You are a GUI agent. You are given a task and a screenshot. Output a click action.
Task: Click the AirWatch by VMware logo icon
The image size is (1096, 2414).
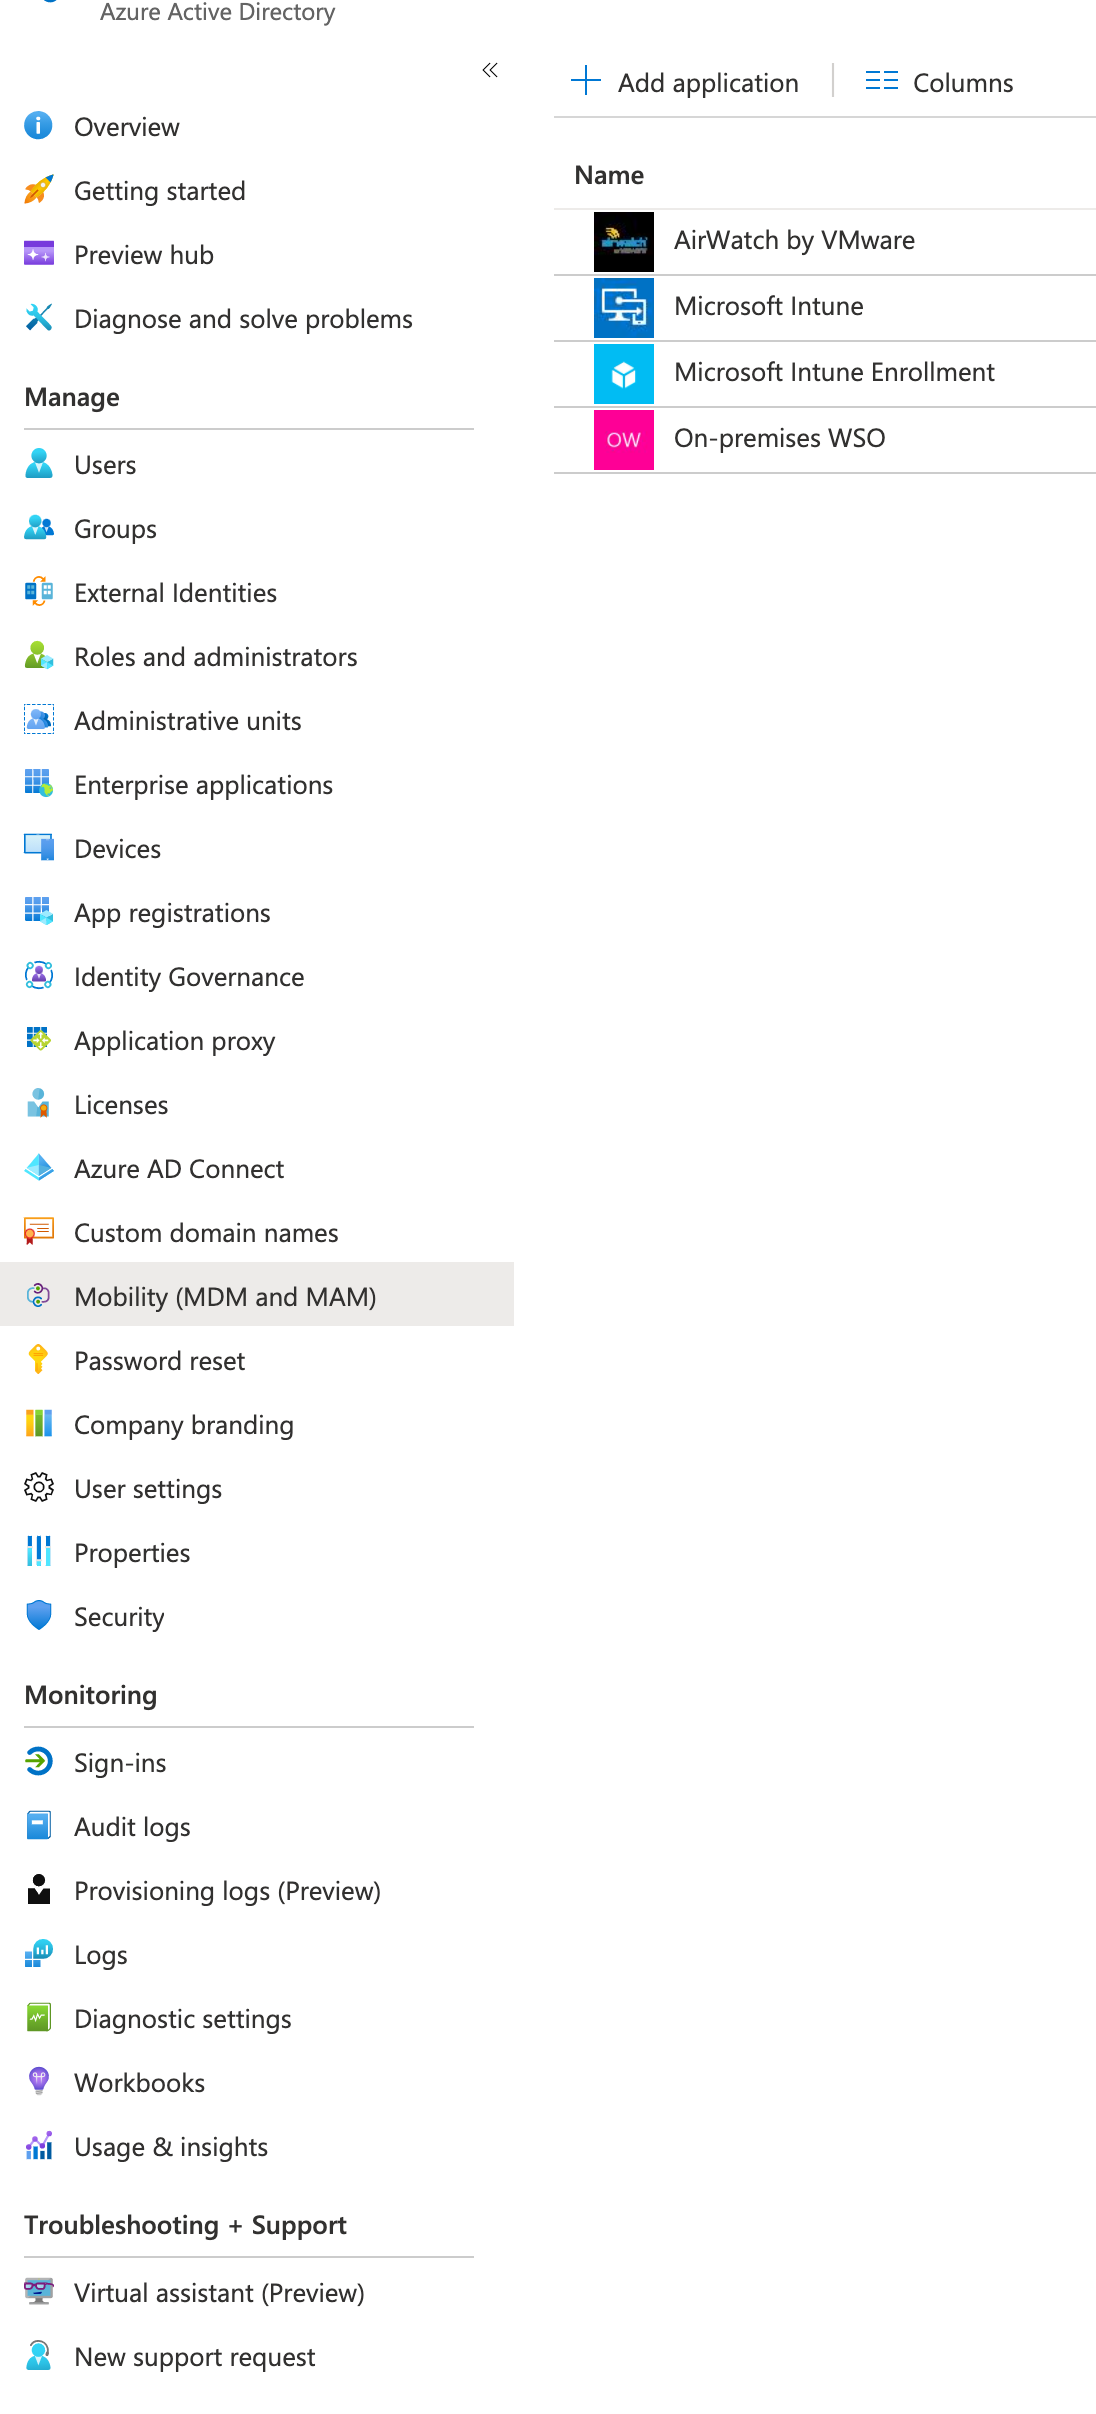[623, 241]
